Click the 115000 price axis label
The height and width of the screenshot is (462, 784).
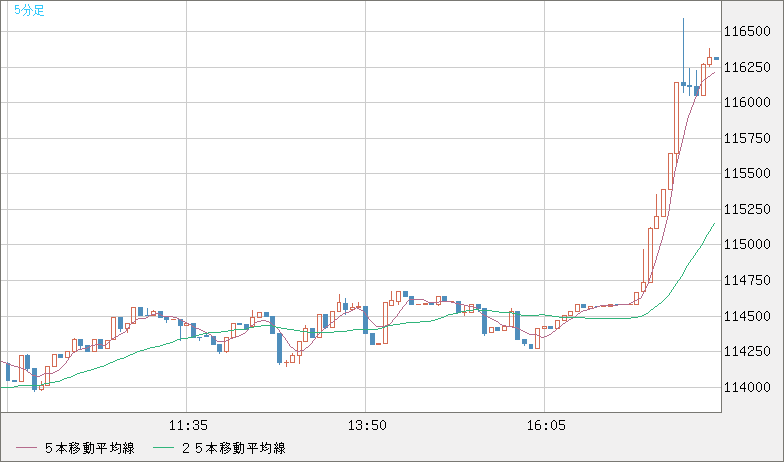[x=749, y=245]
